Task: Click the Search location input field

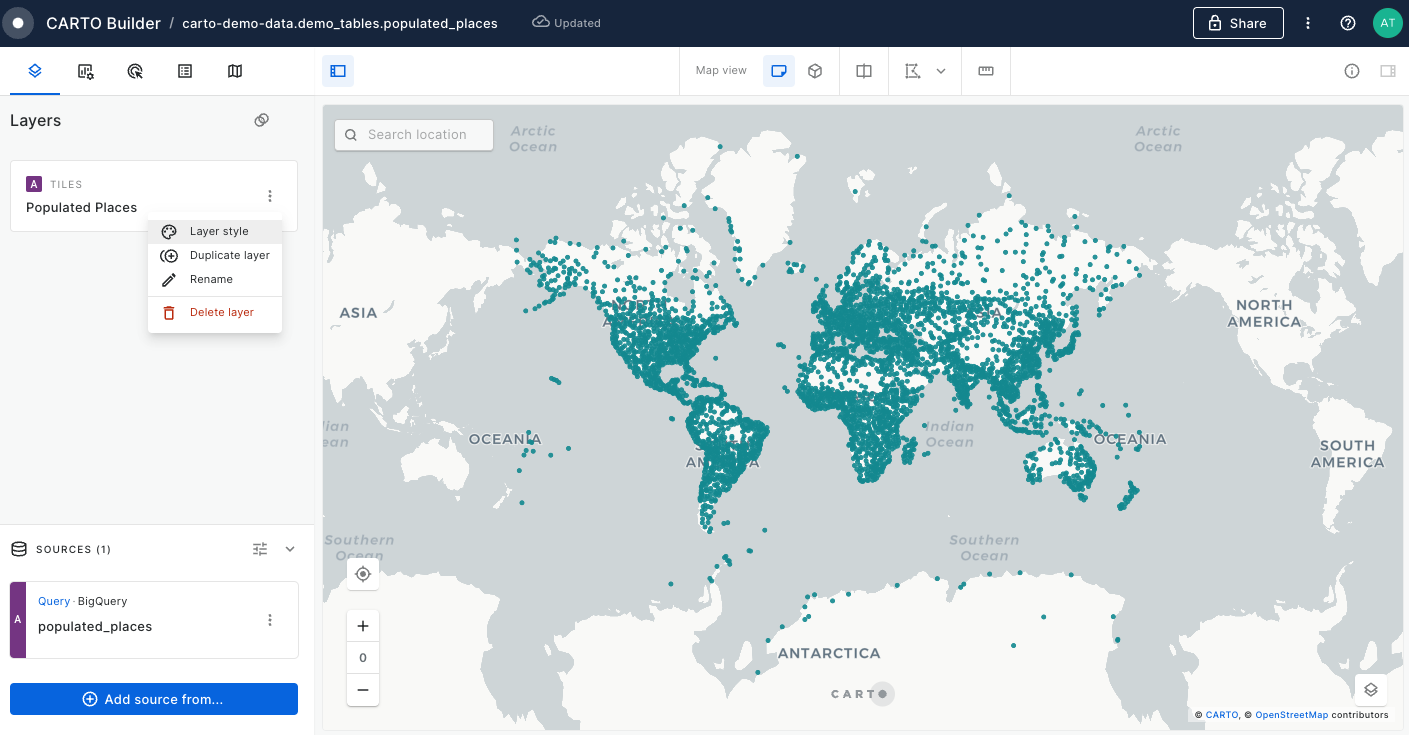Action: coord(414,135)
